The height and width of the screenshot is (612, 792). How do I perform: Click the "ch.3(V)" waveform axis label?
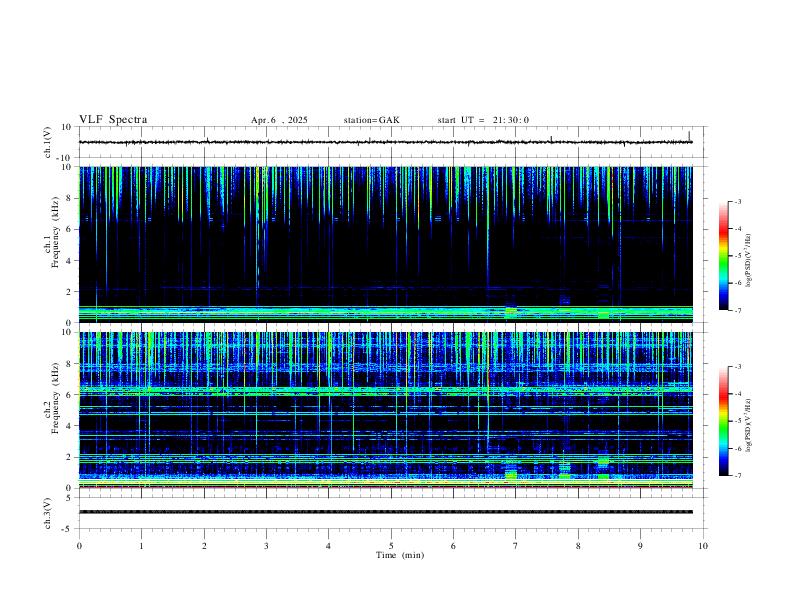(47, 513)
